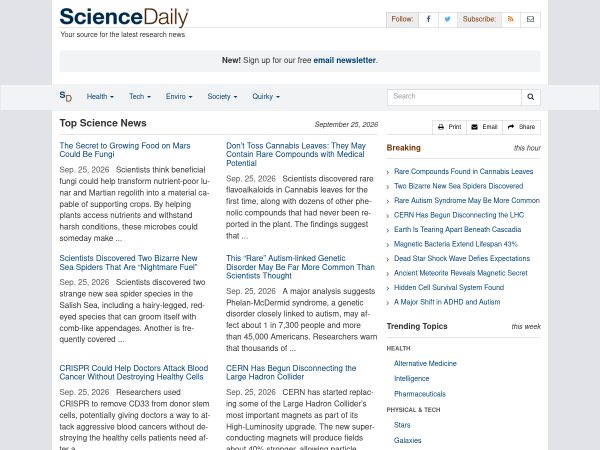Open trending topic Galaxies

[x=408, y=440]
